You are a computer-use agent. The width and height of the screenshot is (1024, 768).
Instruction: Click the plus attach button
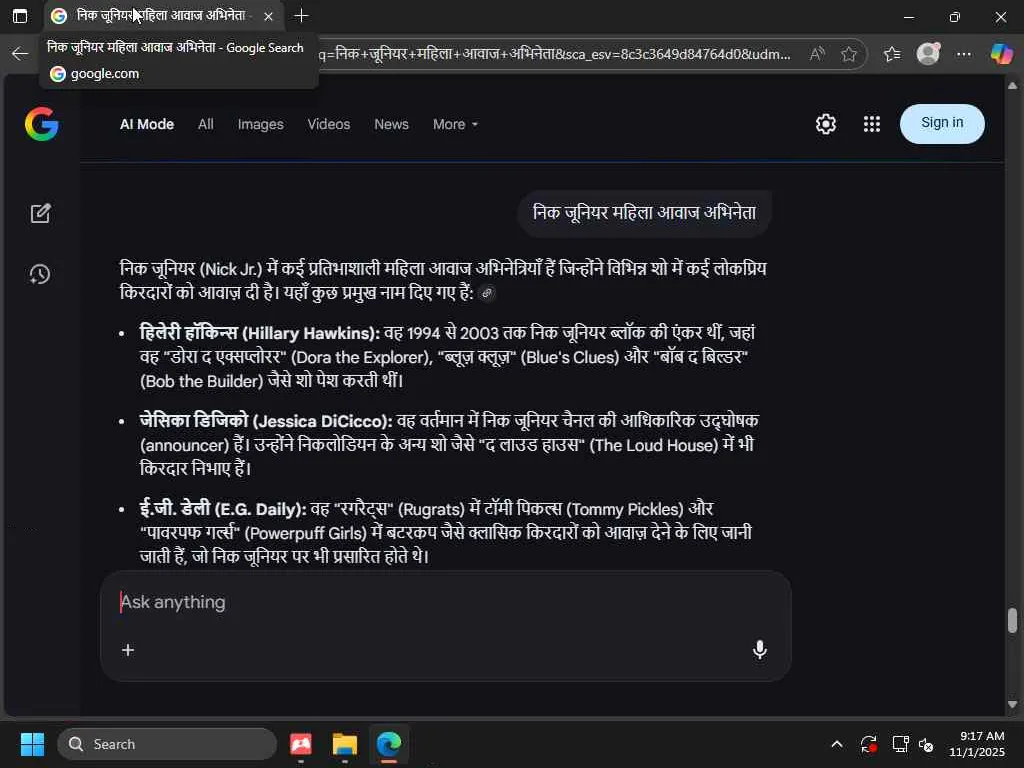coord(128,650)
